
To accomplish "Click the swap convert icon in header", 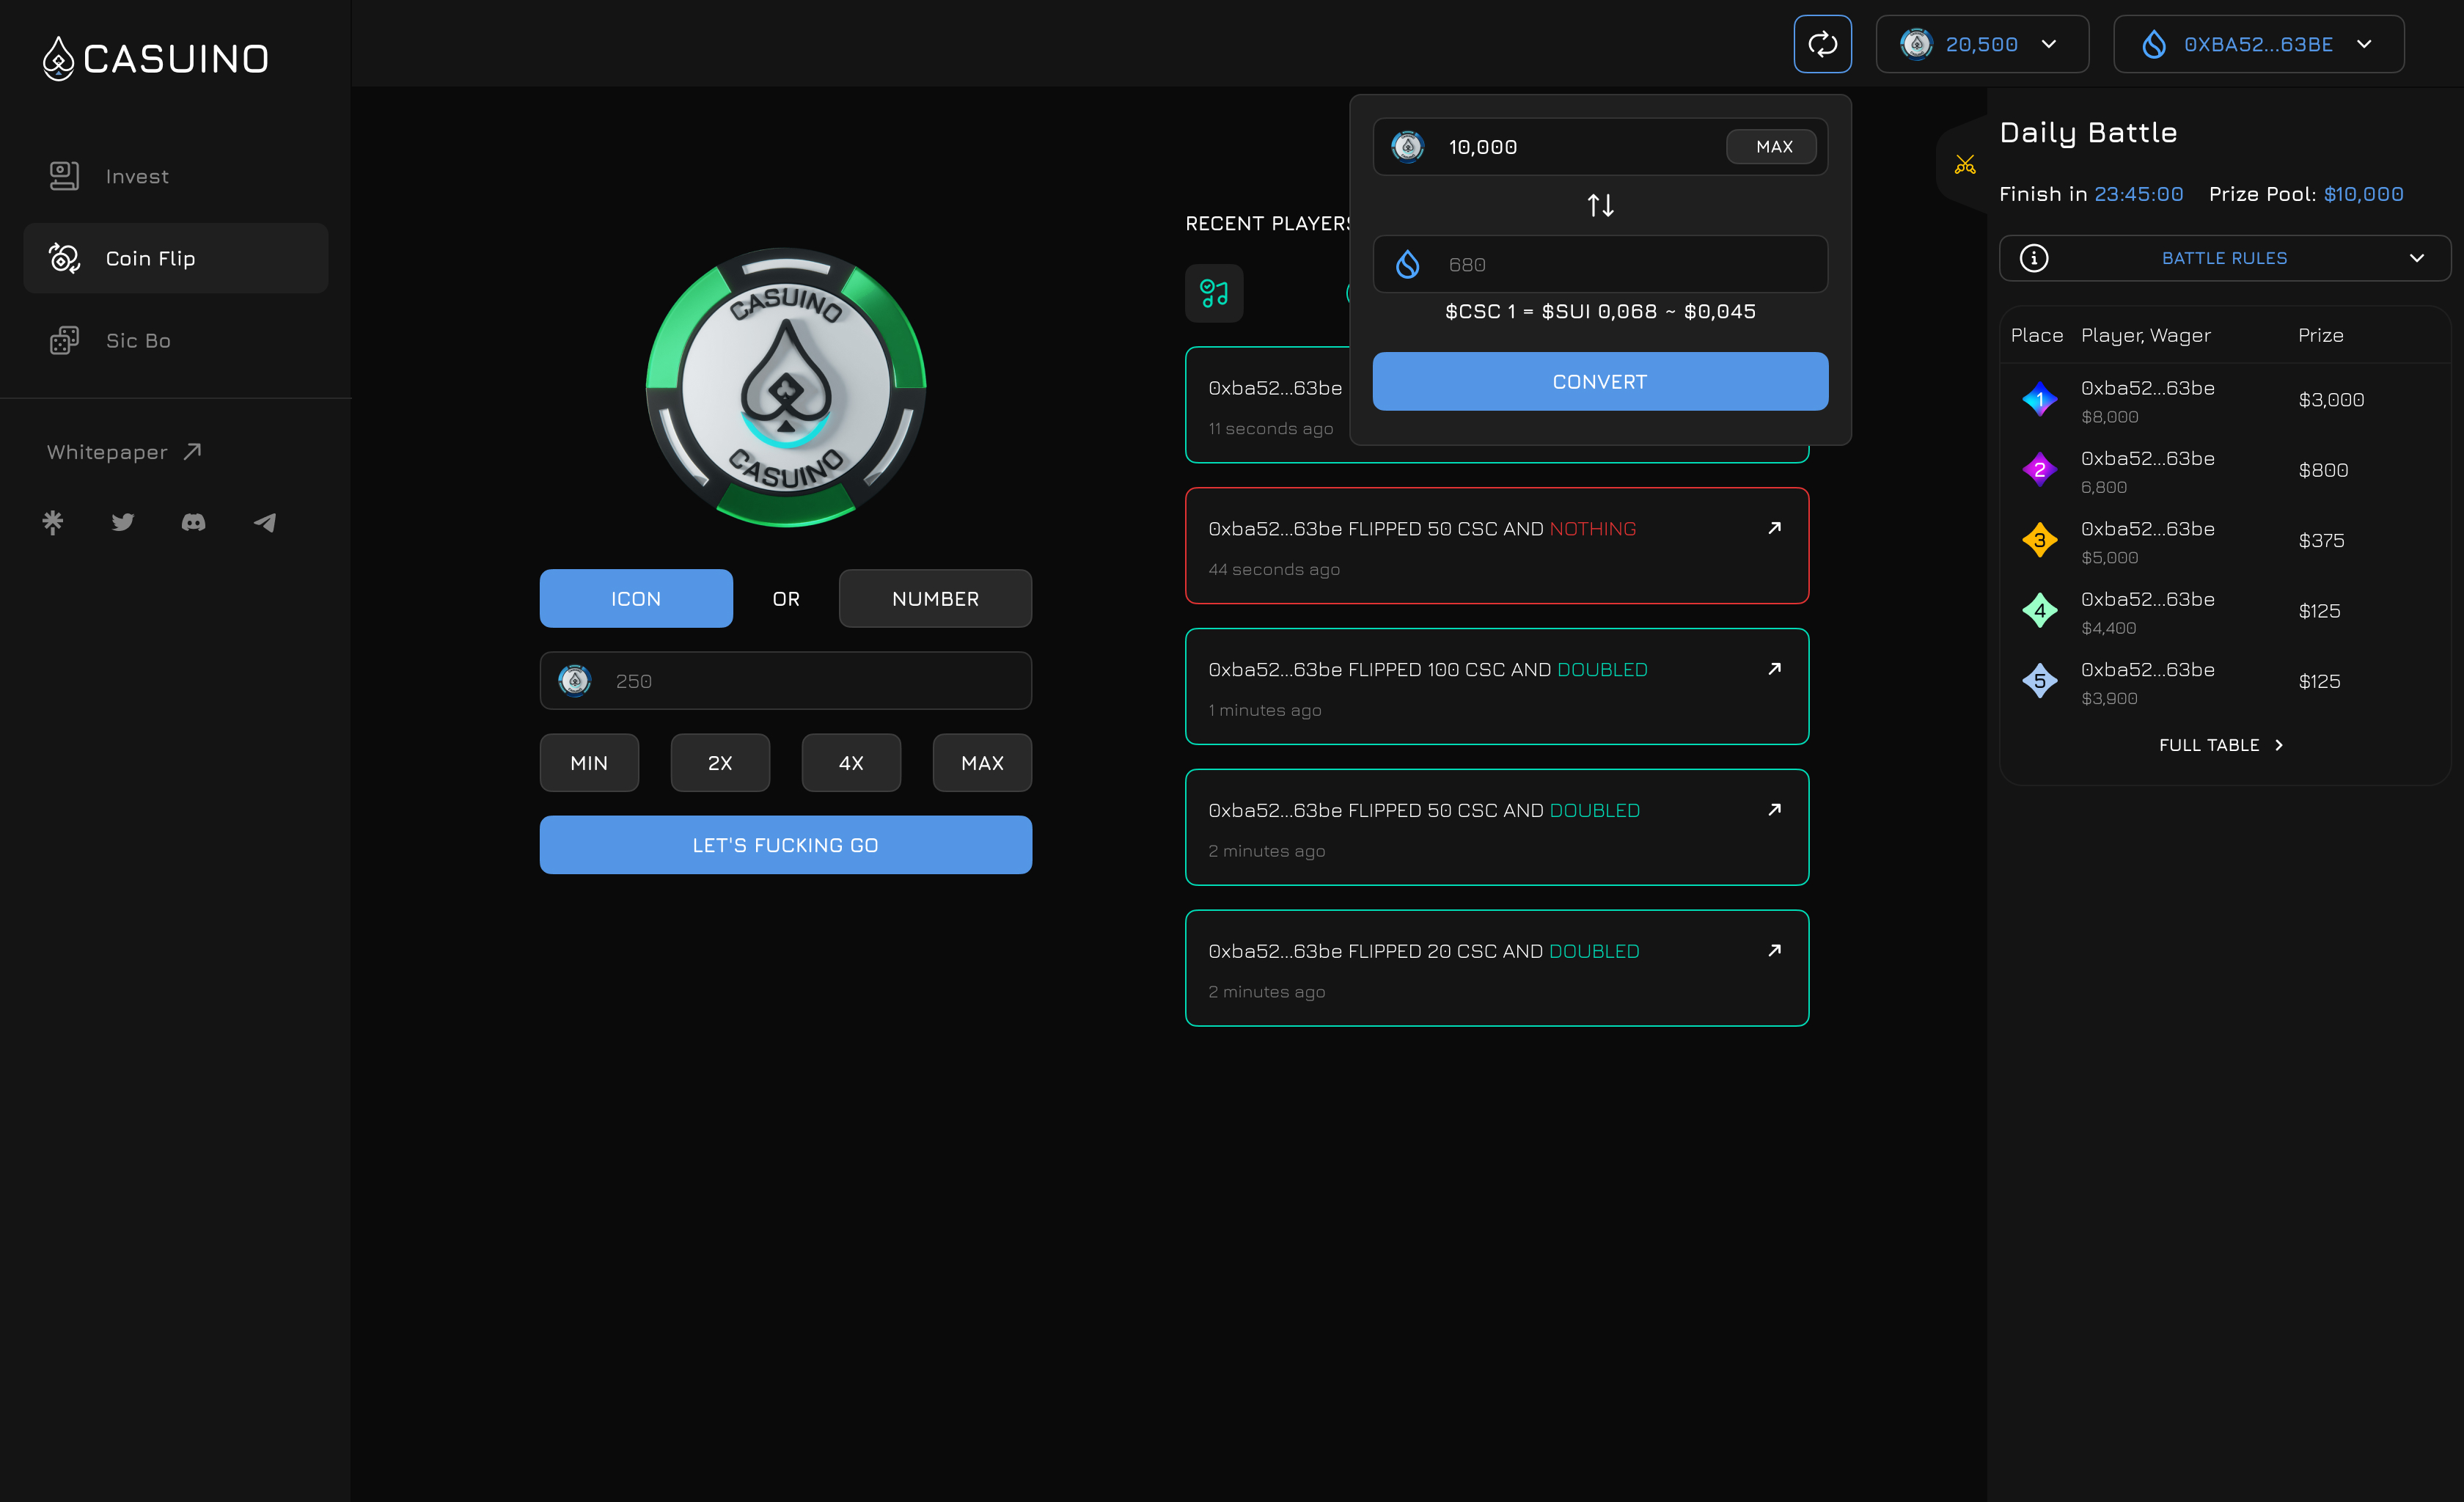I will point(1822,44).
